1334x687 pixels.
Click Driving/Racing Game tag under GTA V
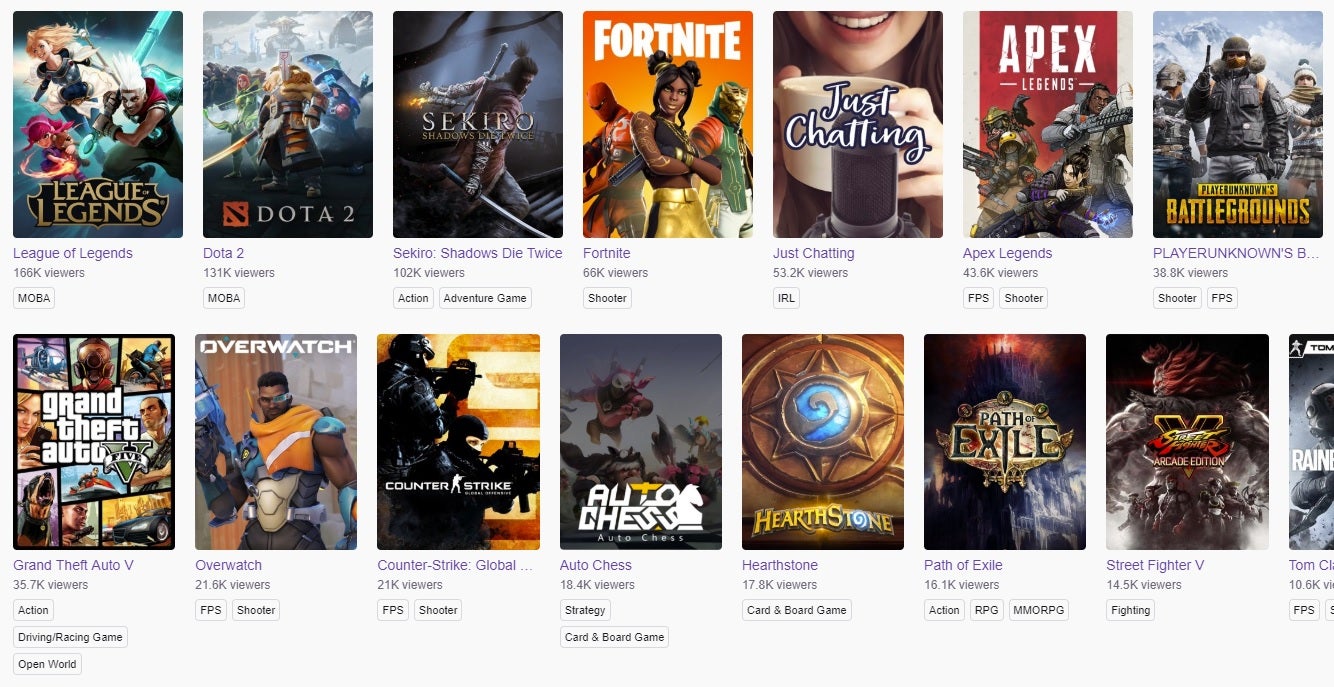tap(70, 637)
